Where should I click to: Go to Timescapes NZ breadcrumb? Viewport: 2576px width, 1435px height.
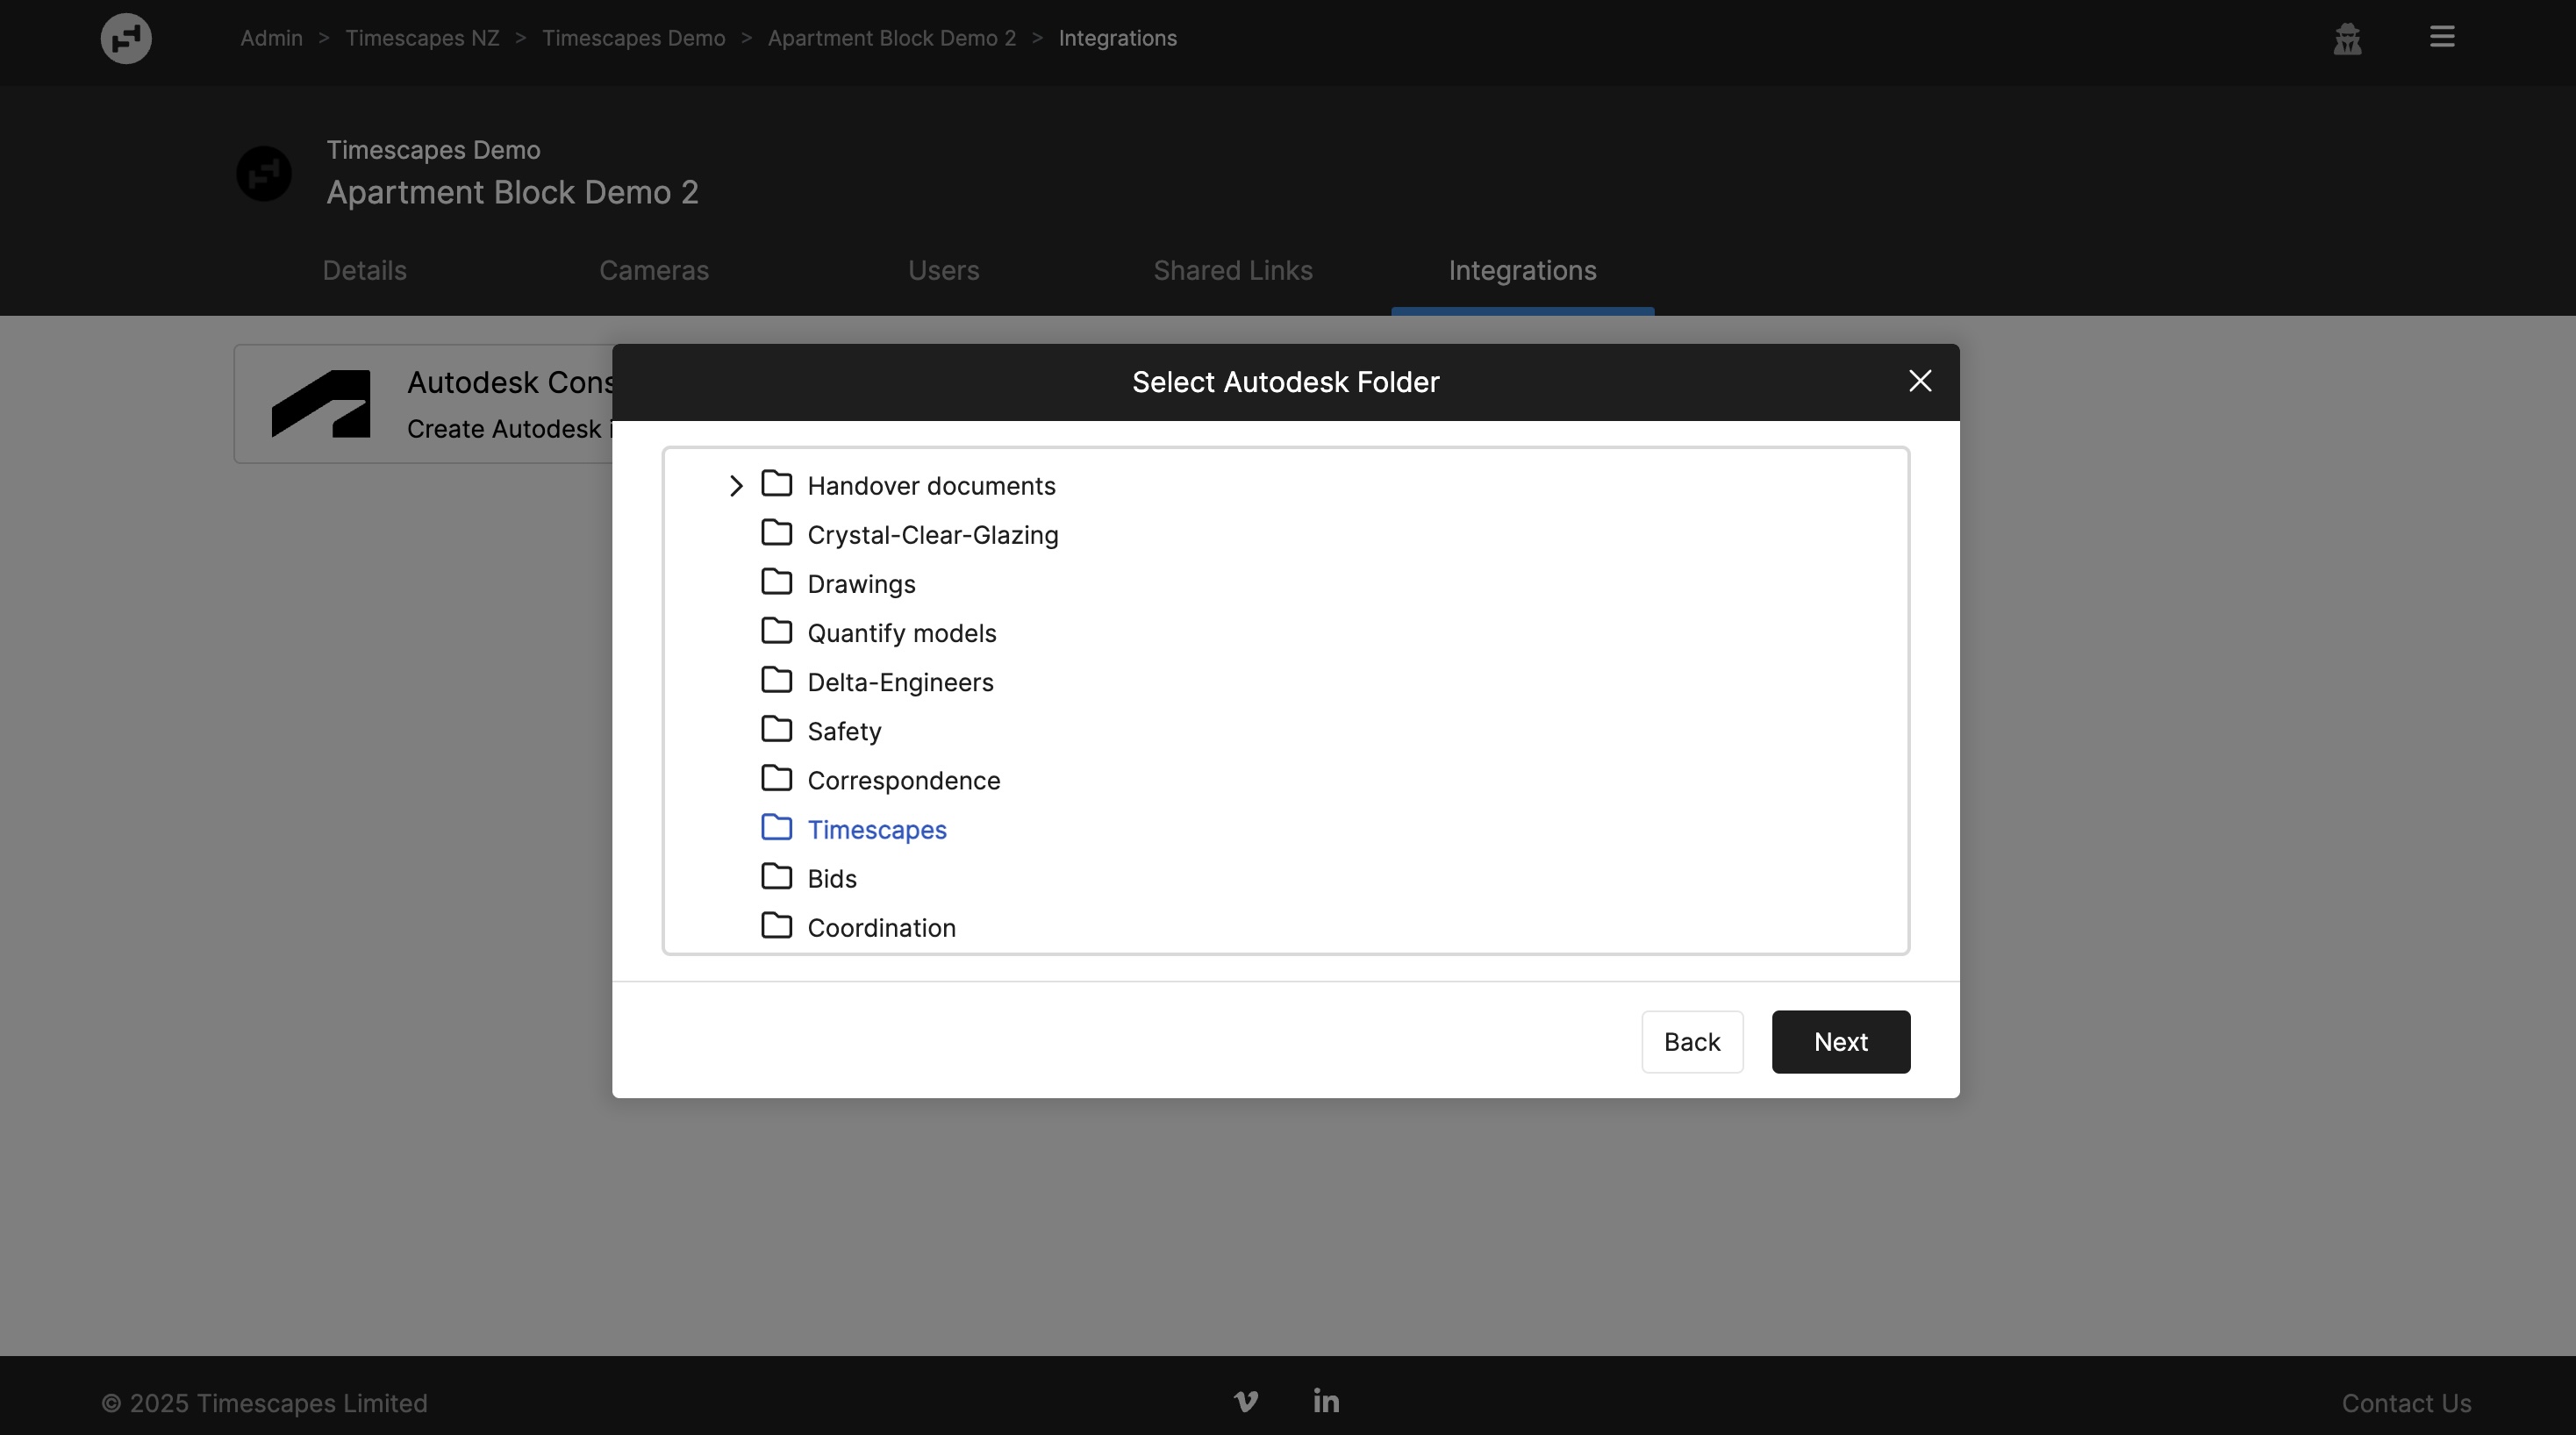coord(422,38)
